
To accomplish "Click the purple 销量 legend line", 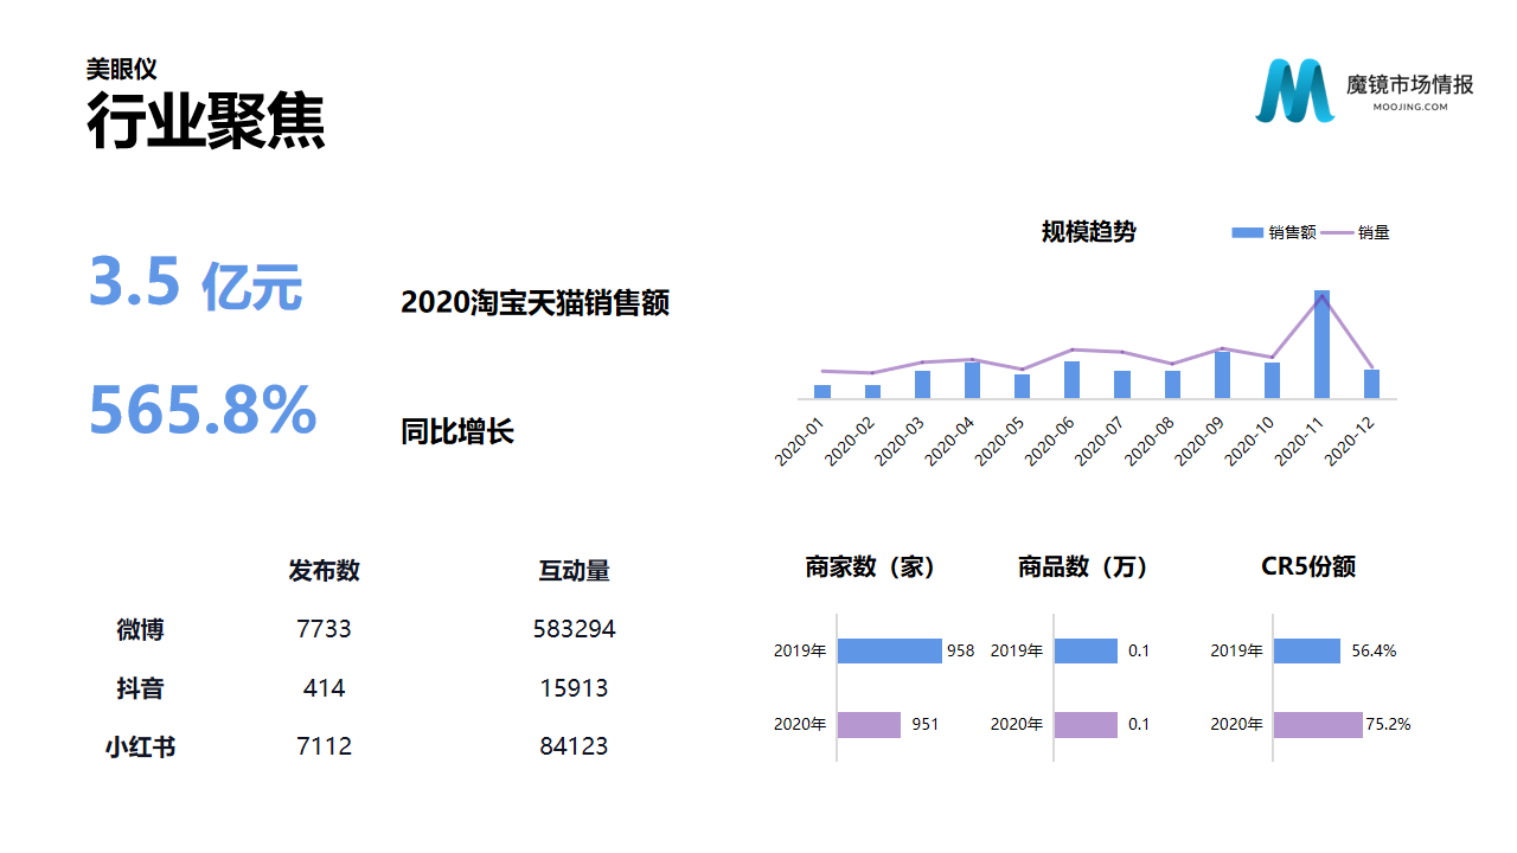I will pyautogui.click(x=1337, y=233).
